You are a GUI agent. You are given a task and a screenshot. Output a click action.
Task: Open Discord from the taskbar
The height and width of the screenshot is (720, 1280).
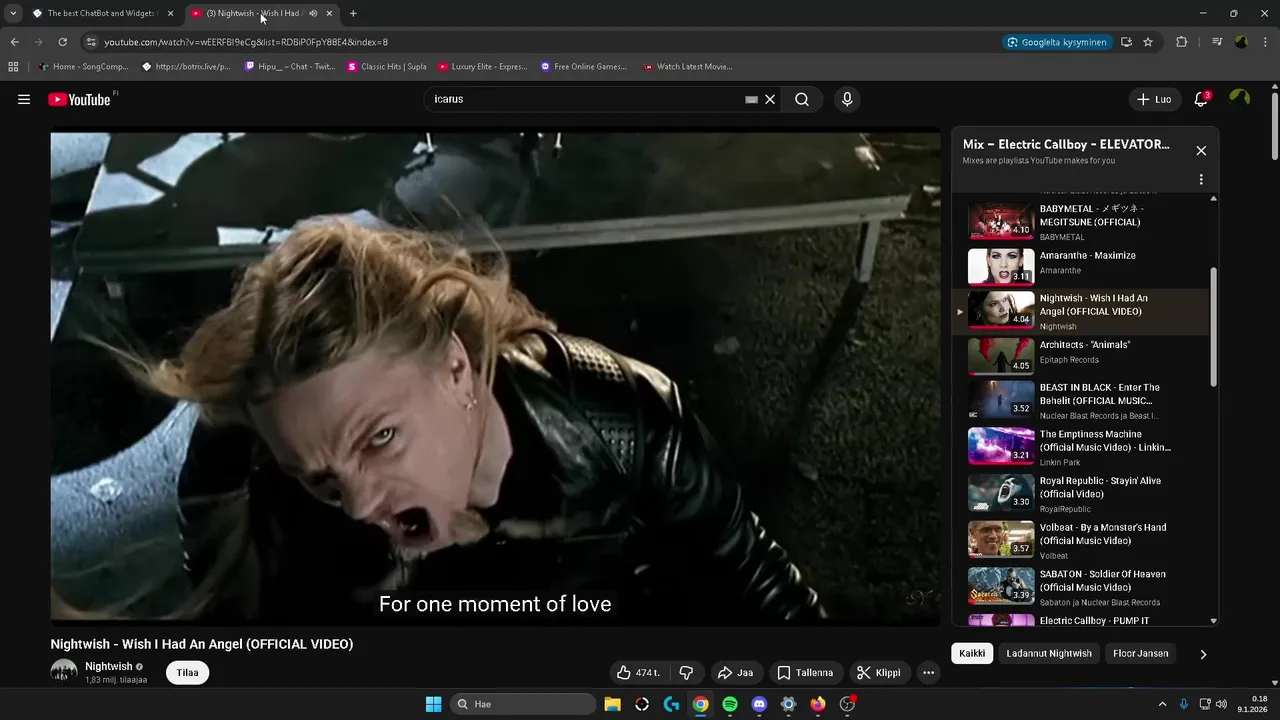[x=759, y=704]
